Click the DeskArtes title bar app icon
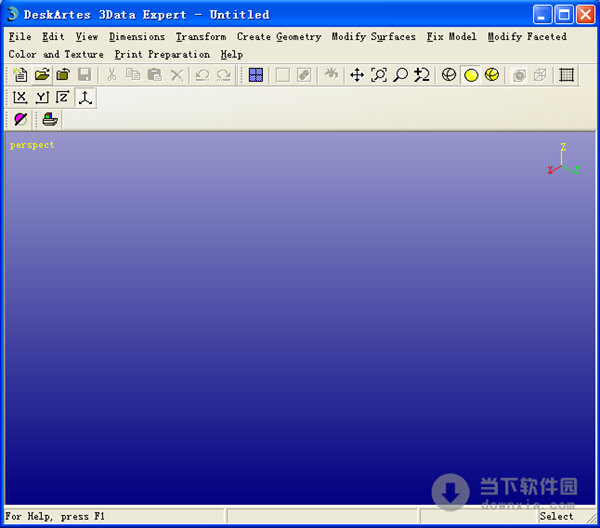This screenshot has height=528, width=600. click(x=13, y=15)
